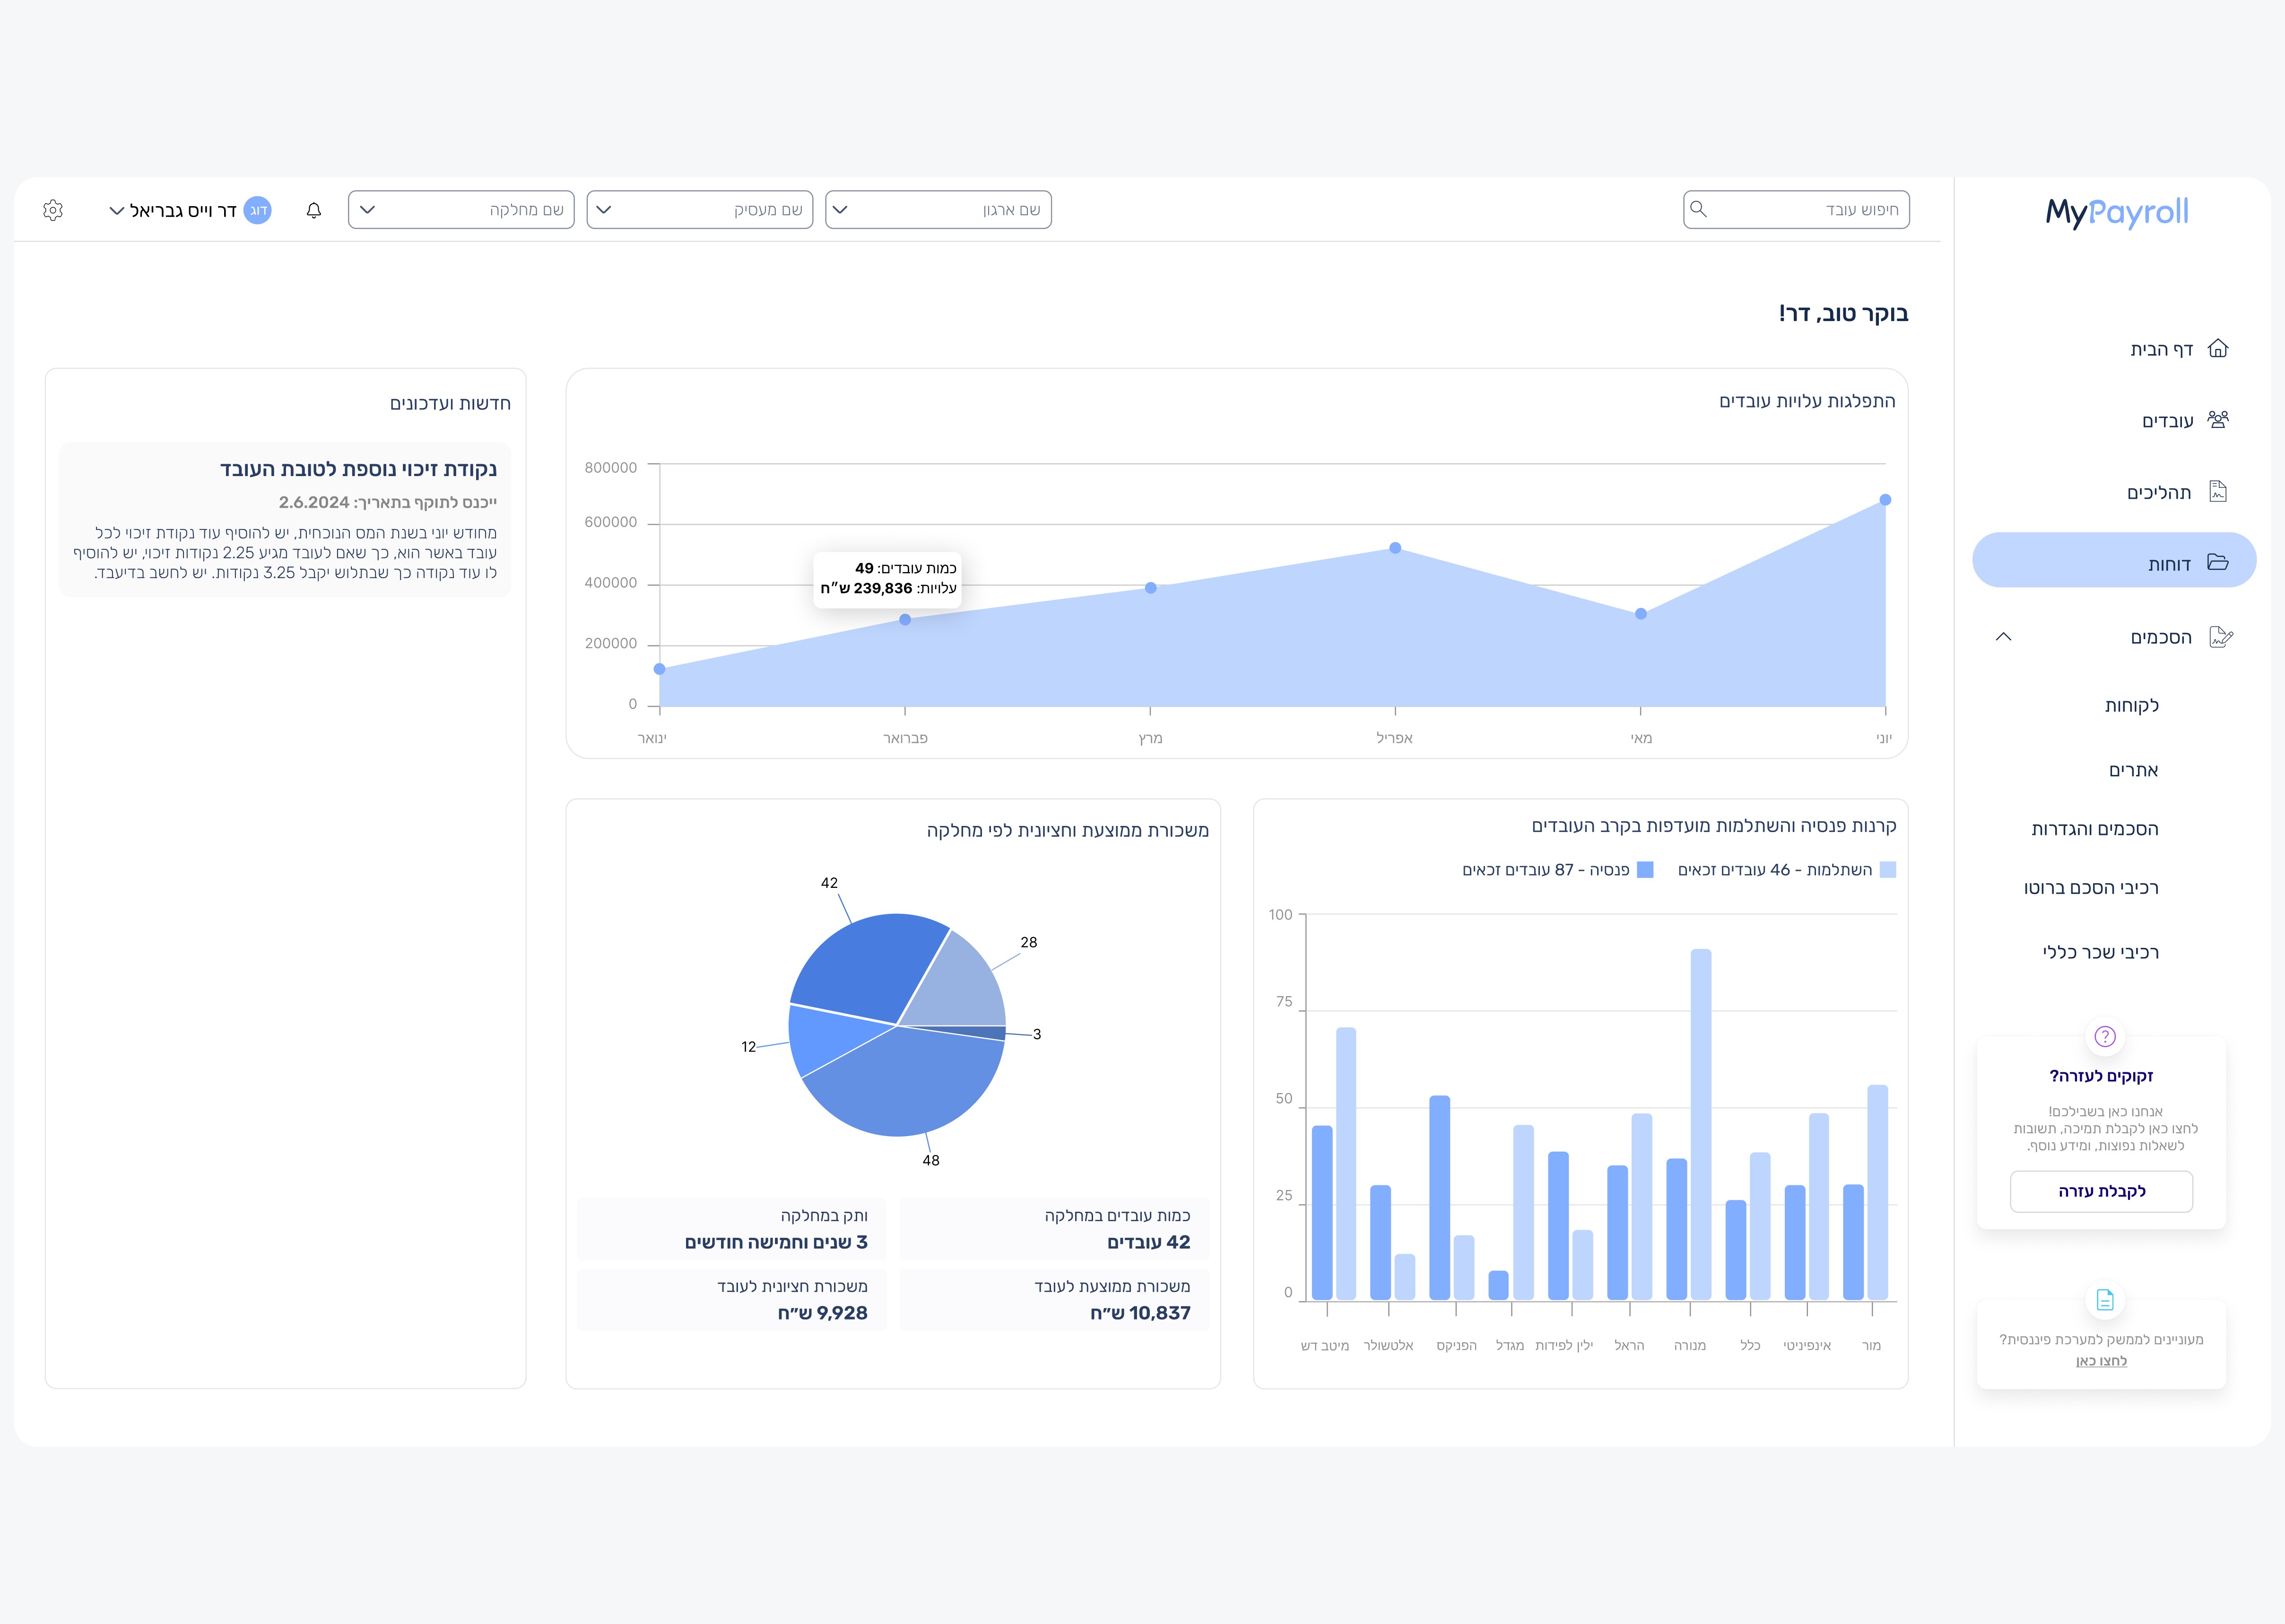Click the folder icon beside דוחות
Viewport: 2285px width, 1624px height.
click(2218, 562)
